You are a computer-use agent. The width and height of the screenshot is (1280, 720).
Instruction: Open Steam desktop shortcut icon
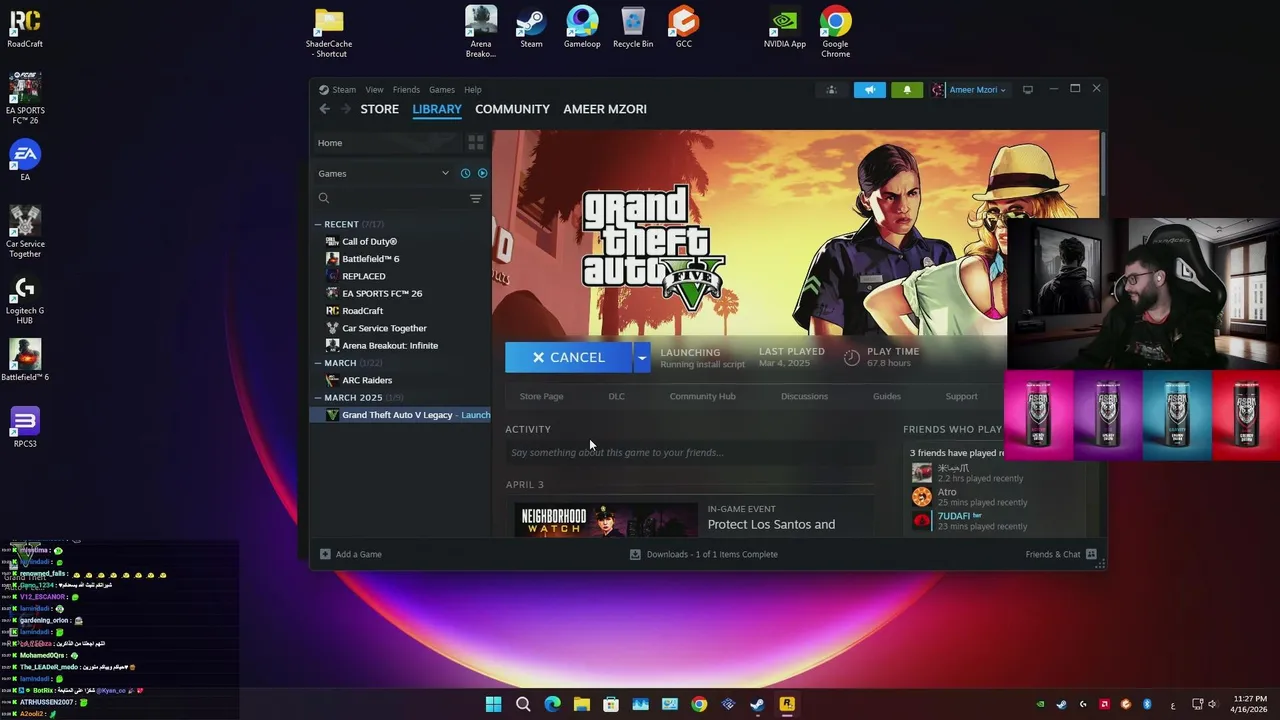point(531,27)
